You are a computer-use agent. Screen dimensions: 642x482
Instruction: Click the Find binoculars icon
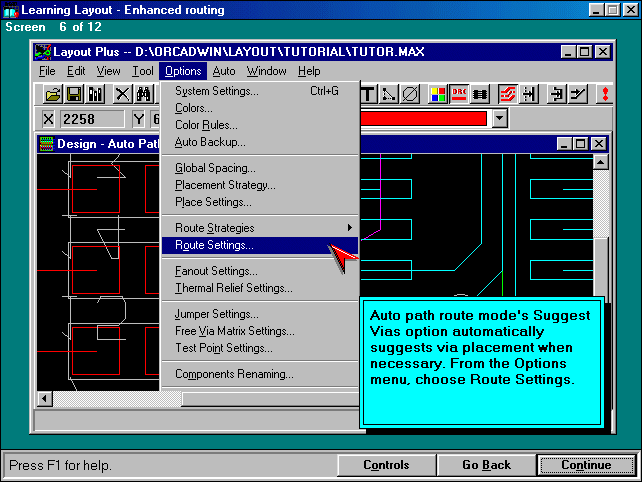coord(144,94)
